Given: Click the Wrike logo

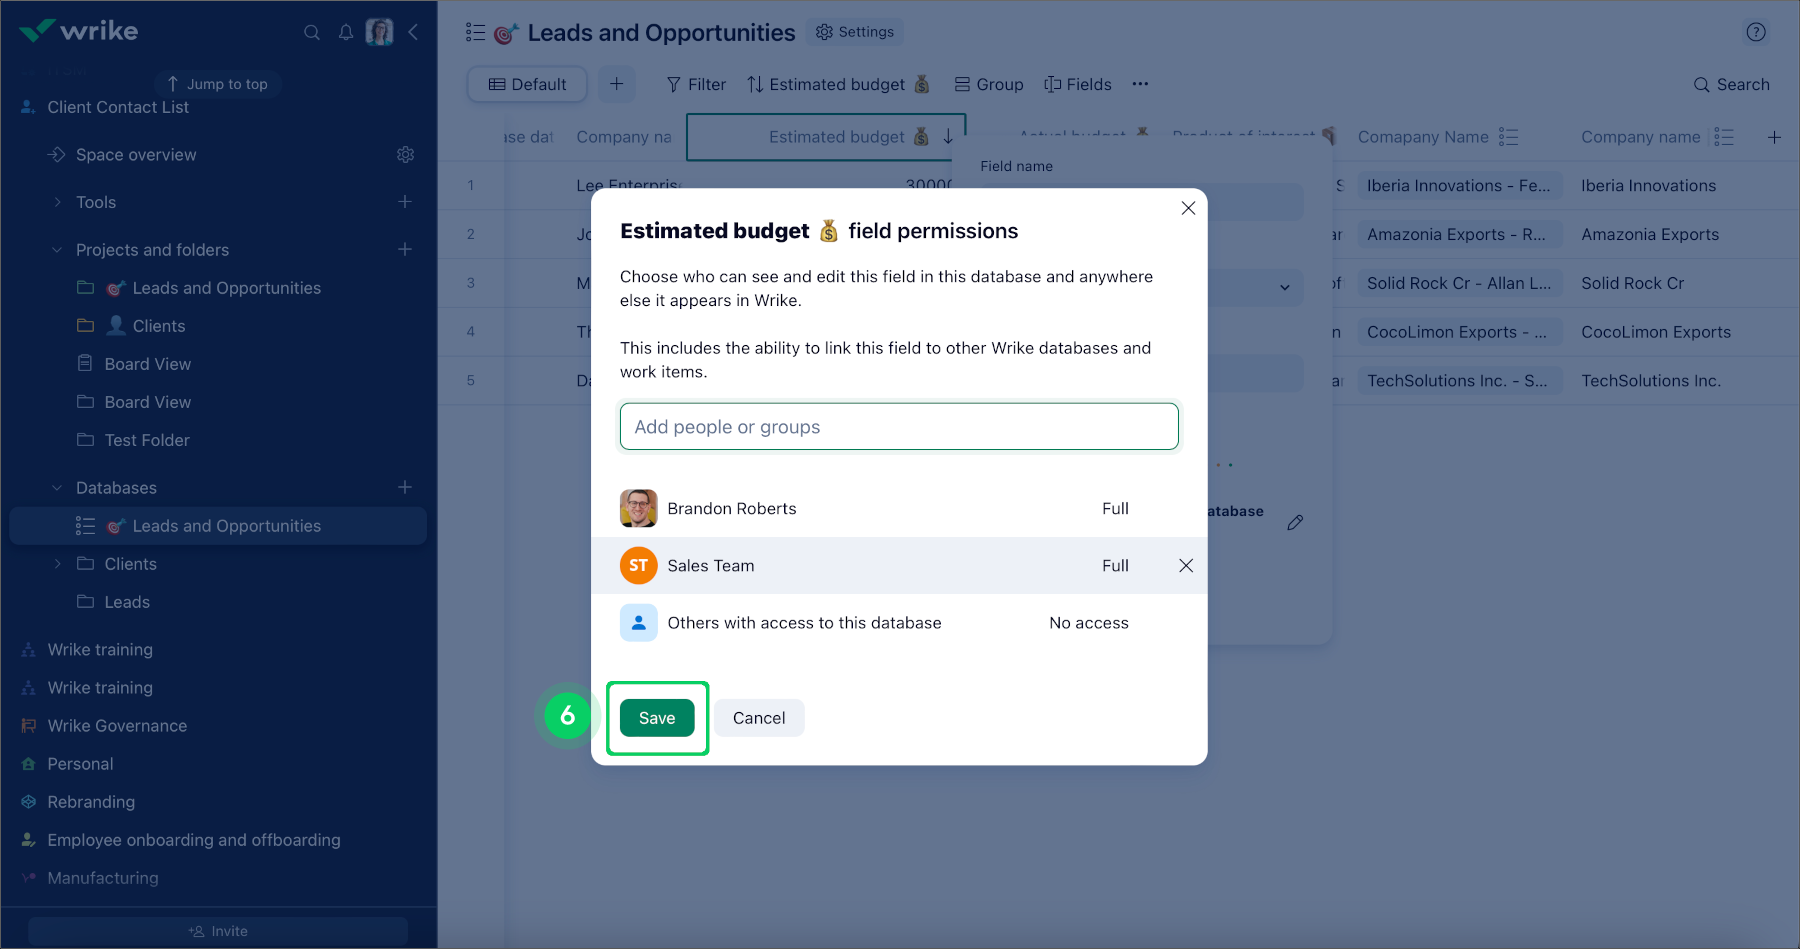Looking at the screenshot, I should (79, 31).
